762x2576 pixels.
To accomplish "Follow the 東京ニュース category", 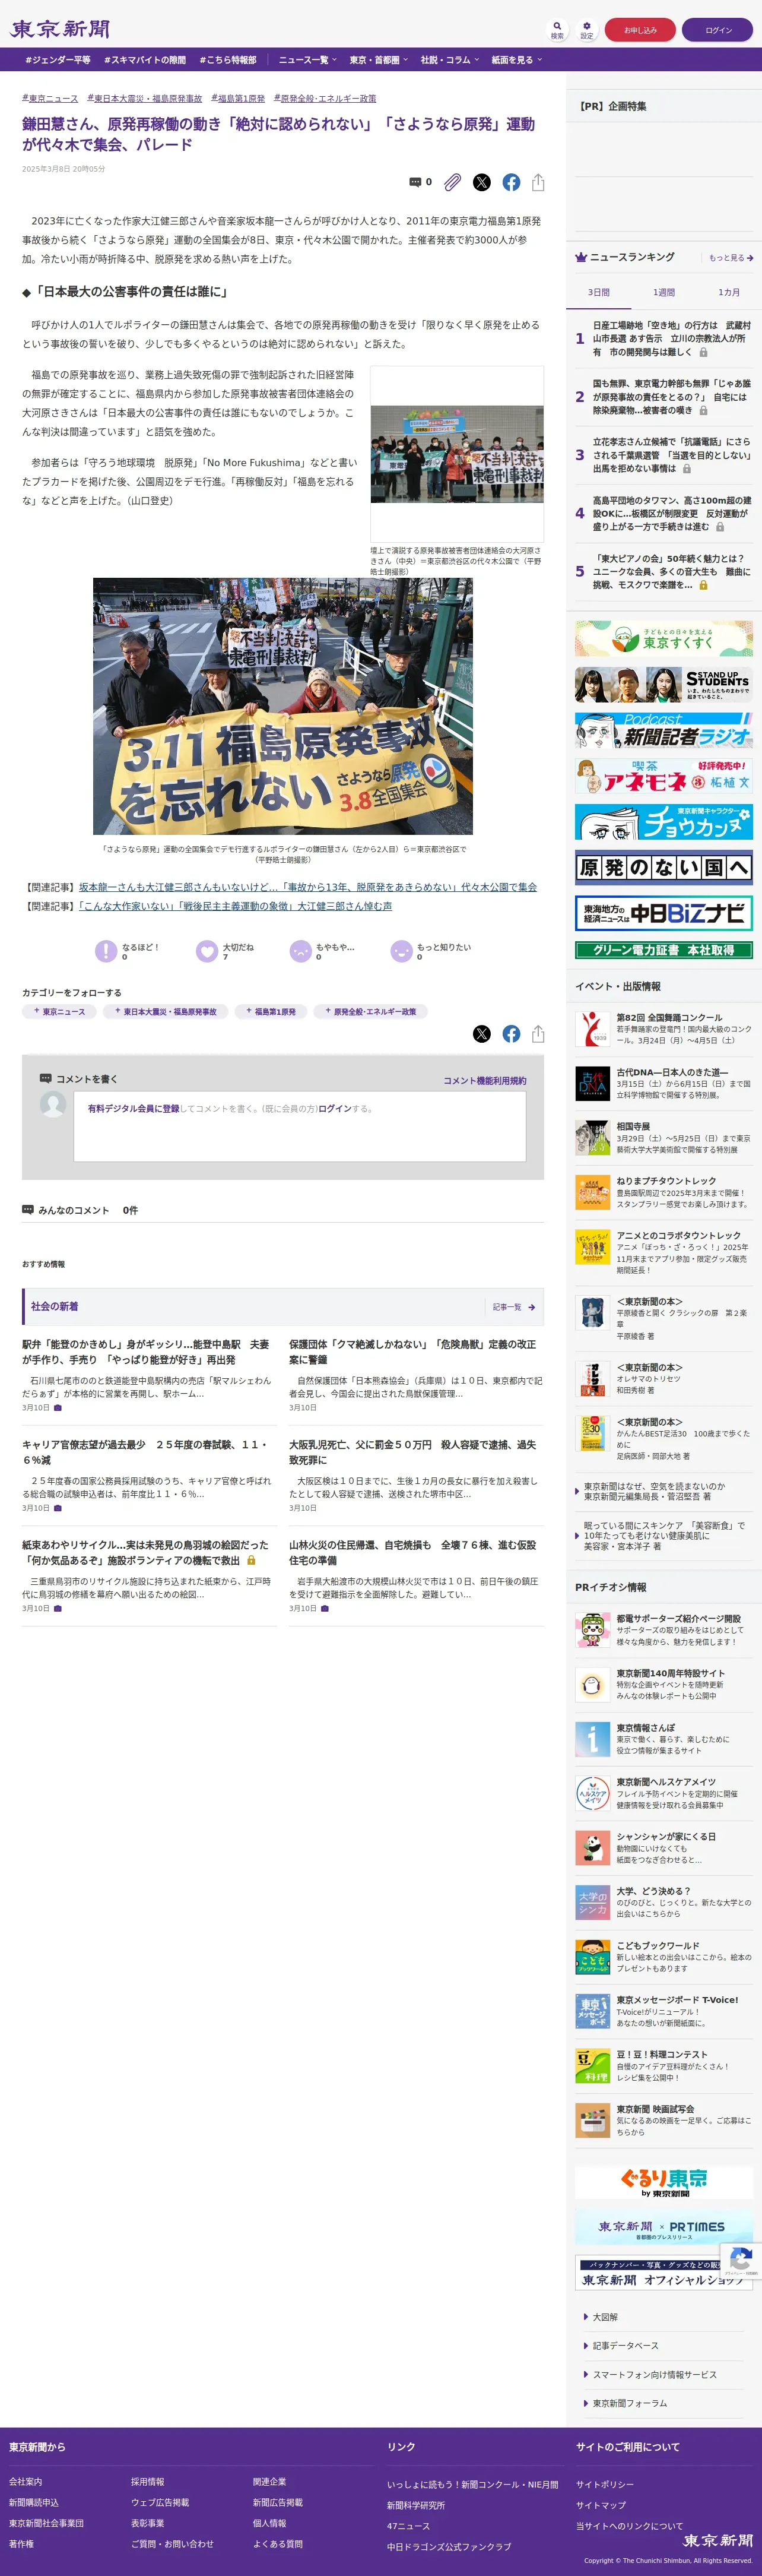I will pyautogui.click(x=60, y=1012).
